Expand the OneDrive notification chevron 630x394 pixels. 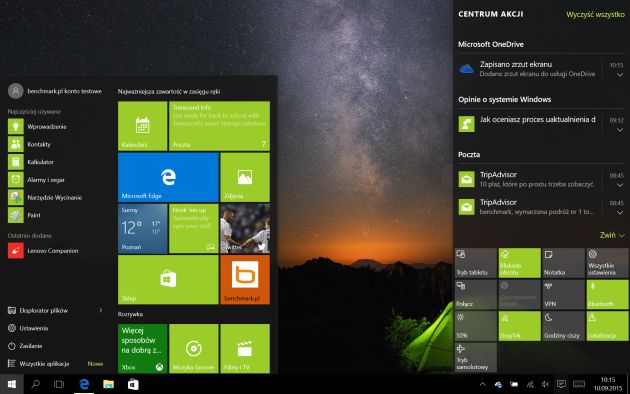(x=620, y=75)
